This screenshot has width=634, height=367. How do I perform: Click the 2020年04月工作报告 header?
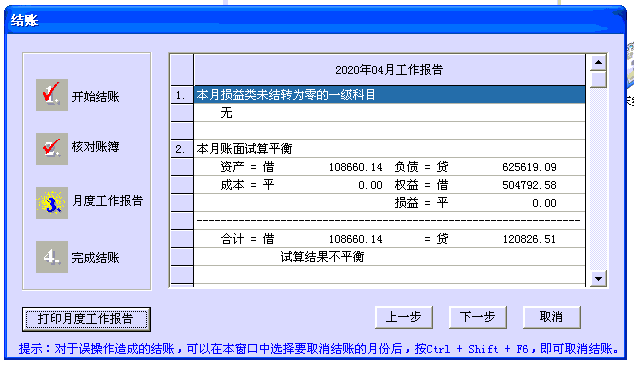(389, 70)
